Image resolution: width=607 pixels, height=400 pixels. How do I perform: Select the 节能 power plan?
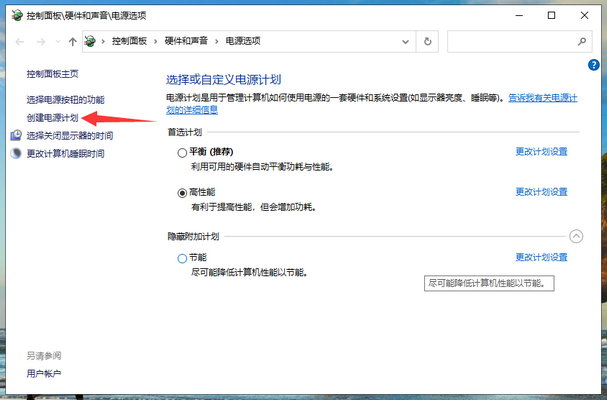182,258
